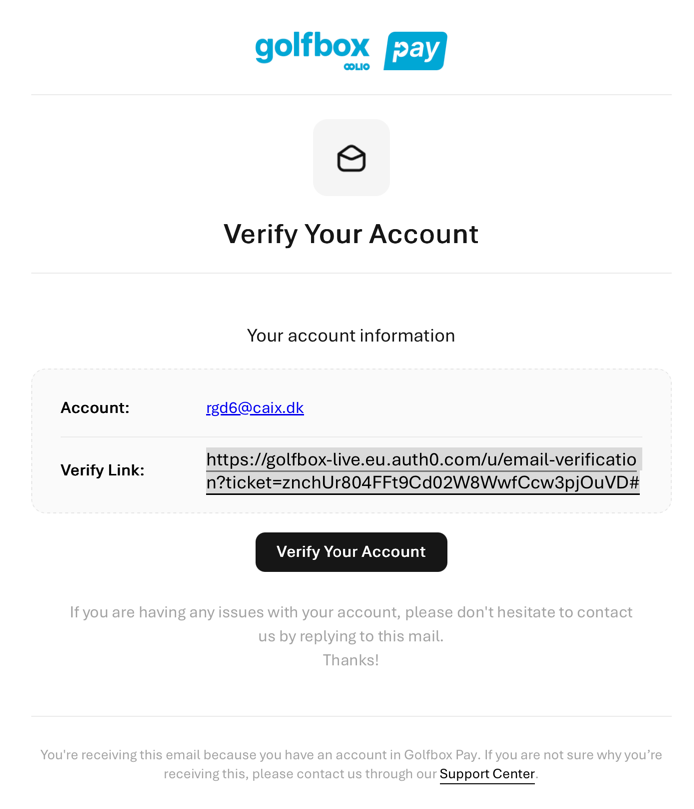The image size is (694, 809).
Task: Select the bold "Account:" label
Action: point(95,408)
